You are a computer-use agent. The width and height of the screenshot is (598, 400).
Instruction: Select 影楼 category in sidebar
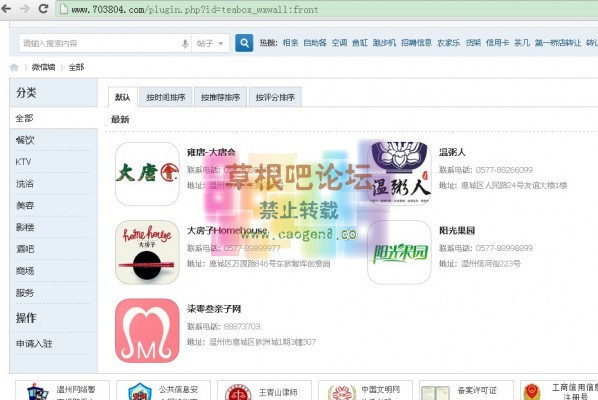[53, 227]
